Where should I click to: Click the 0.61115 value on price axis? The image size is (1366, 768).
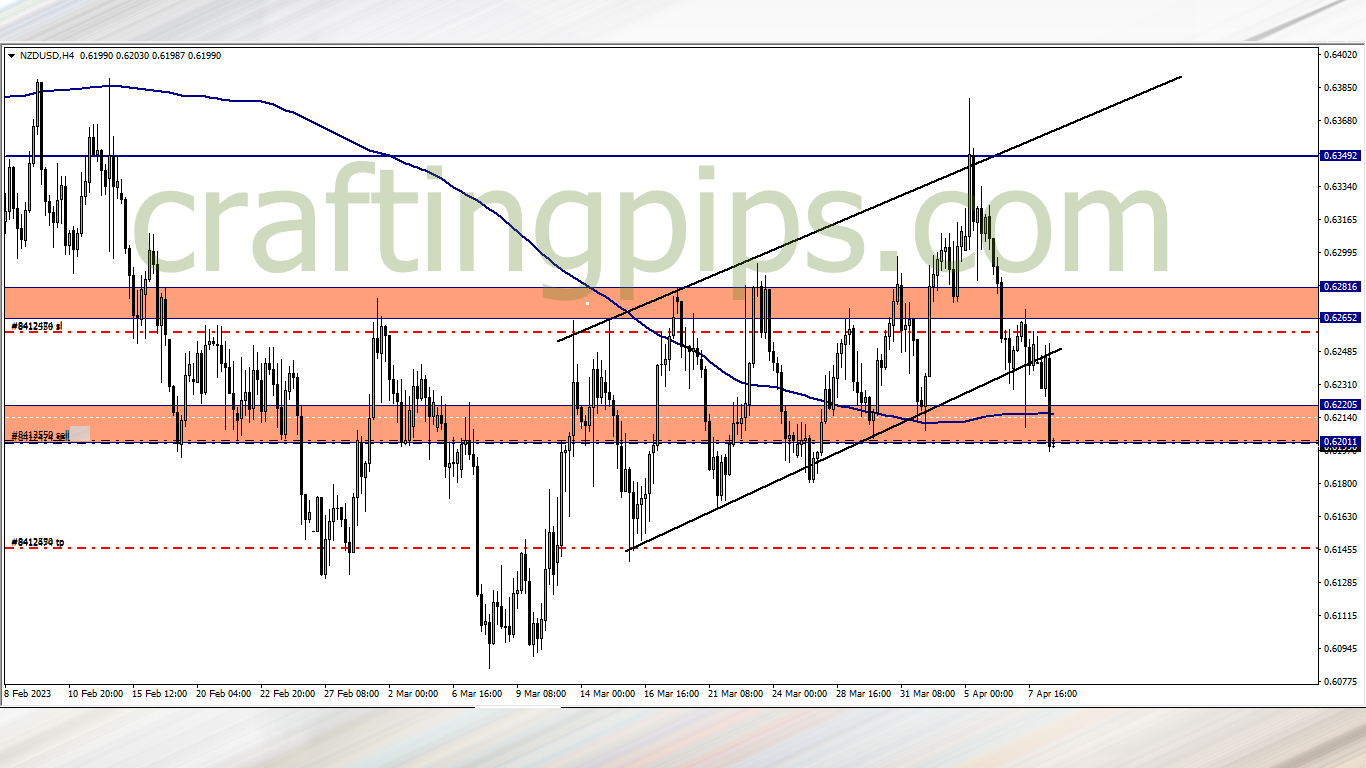coord(1340,616)
